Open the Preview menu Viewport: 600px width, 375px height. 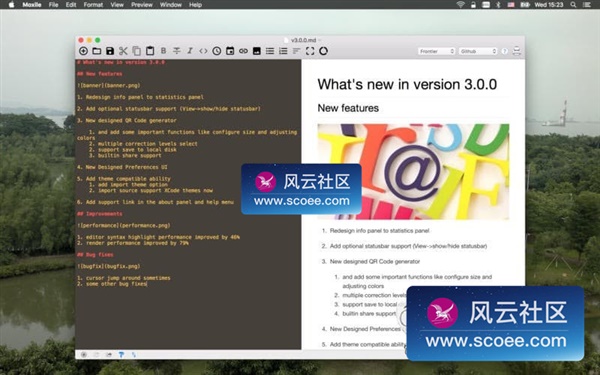point(142,5)
